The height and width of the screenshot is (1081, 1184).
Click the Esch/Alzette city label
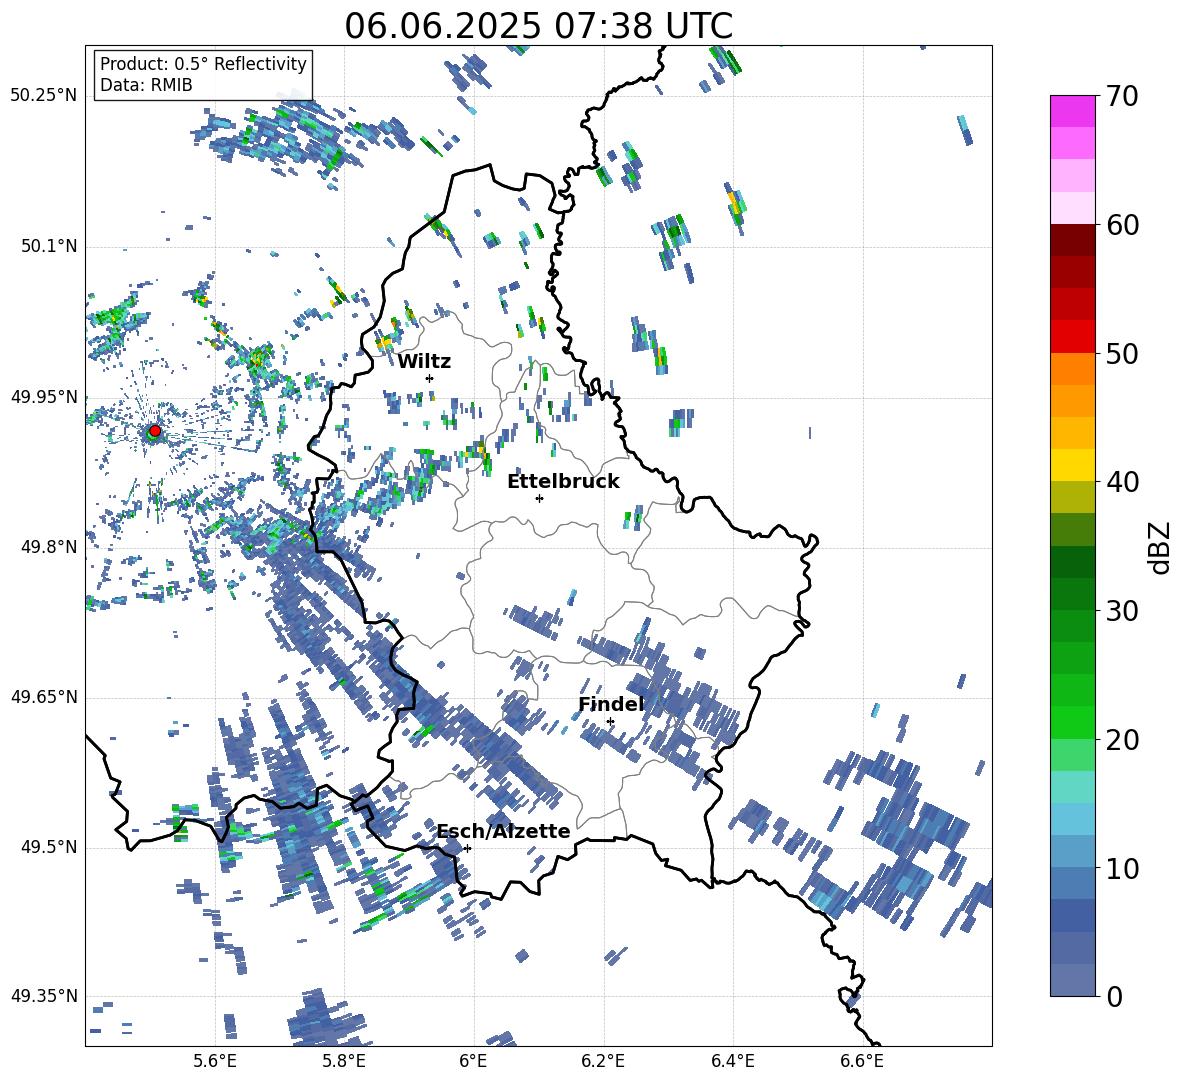[503, 831]
